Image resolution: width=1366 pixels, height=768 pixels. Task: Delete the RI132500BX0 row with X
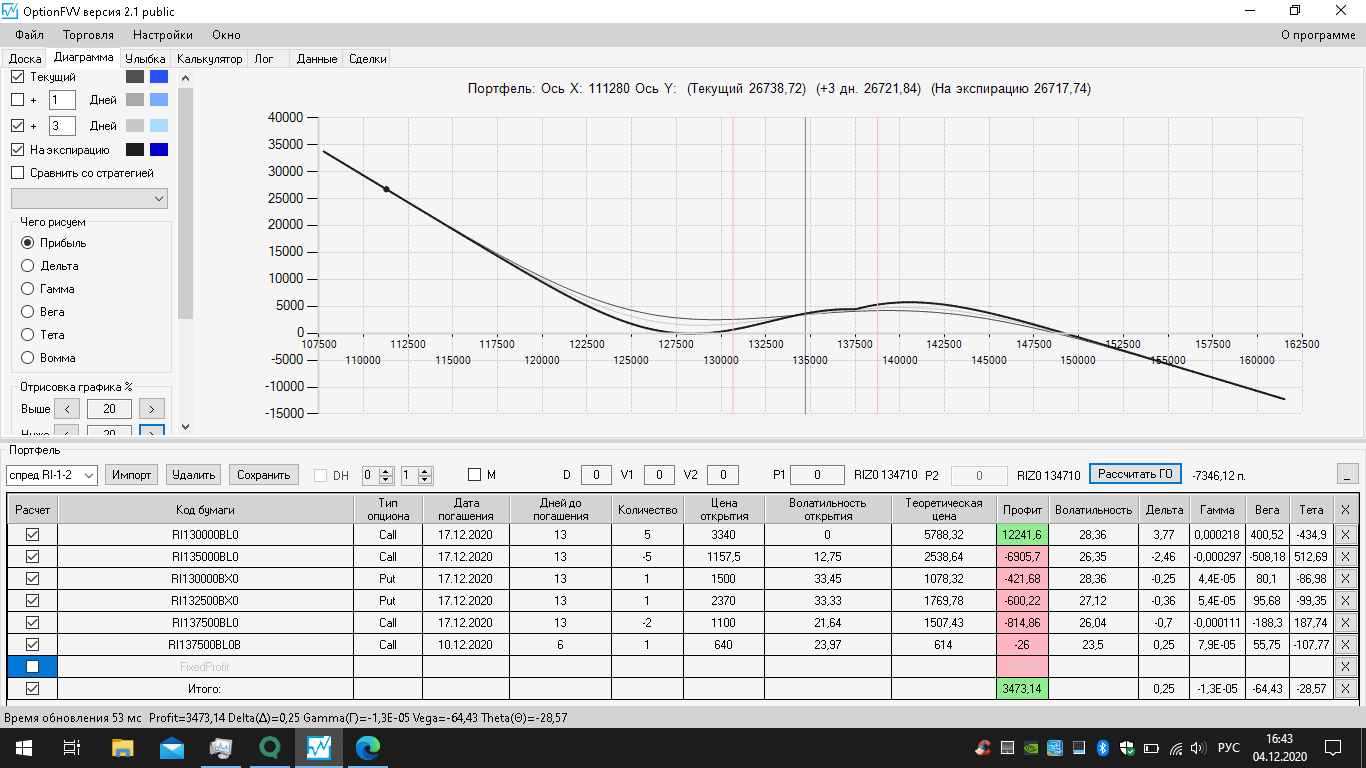click(x=1345, y=601)
